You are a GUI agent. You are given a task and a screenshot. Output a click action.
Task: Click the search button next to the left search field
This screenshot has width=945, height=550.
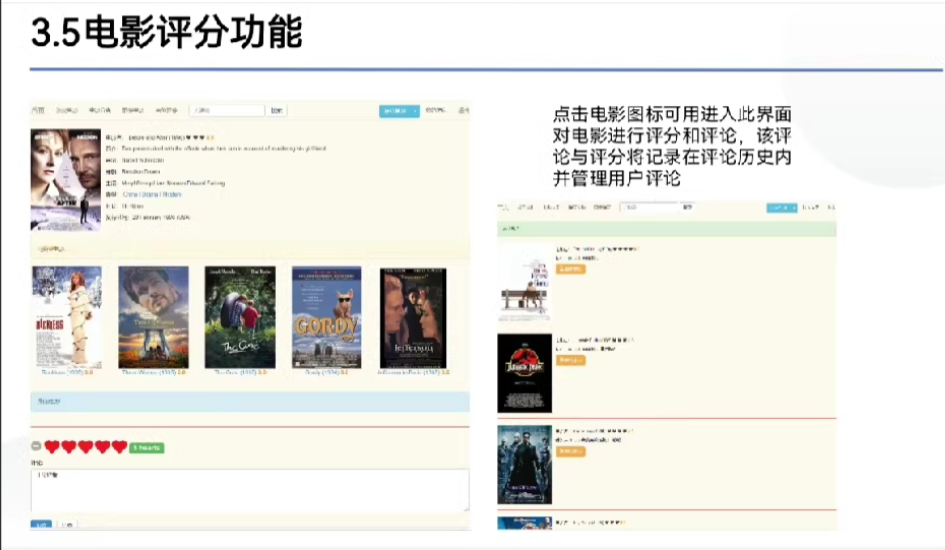277,110
